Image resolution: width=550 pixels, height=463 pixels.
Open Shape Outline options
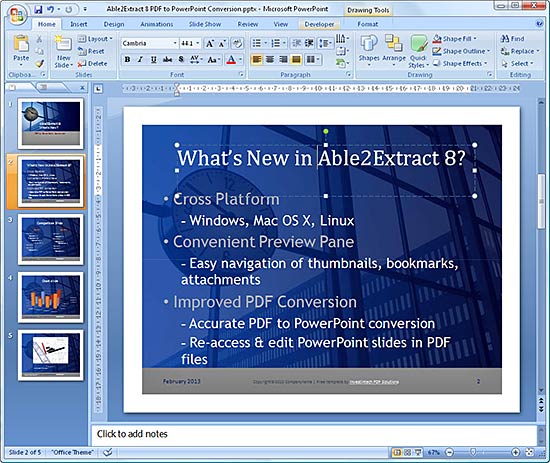461,51
